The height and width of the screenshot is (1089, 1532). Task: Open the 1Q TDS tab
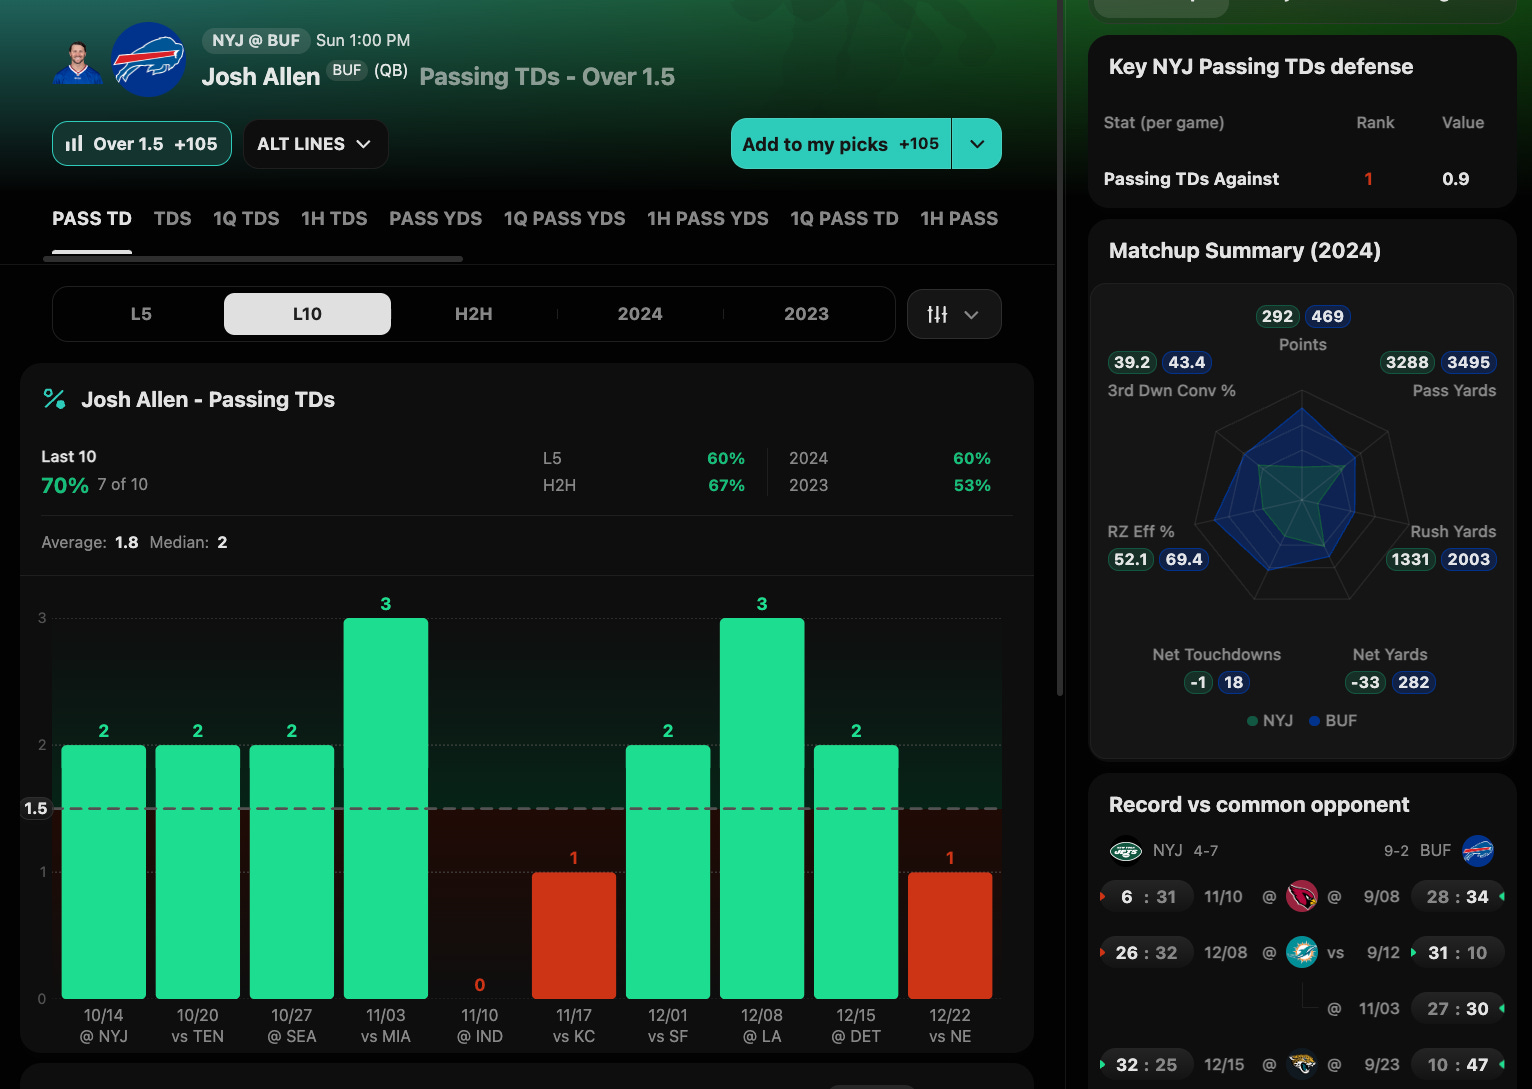(x=246, y=218)
